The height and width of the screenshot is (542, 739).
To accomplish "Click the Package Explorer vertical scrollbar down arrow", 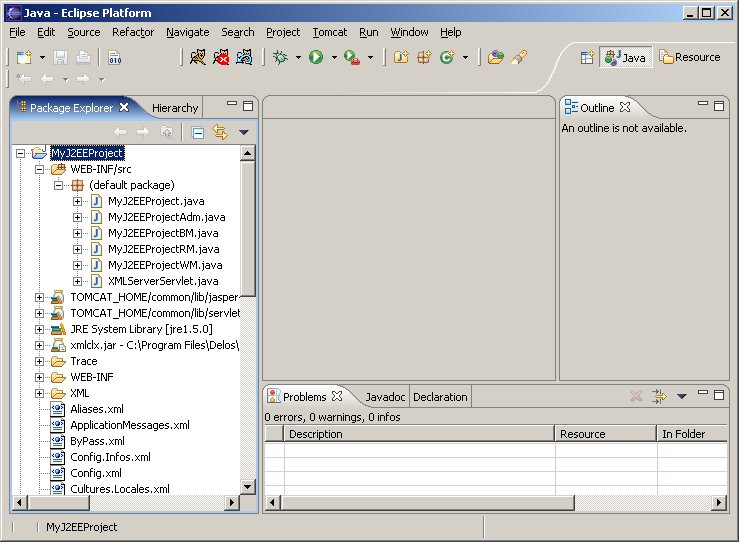I will 249,486.
